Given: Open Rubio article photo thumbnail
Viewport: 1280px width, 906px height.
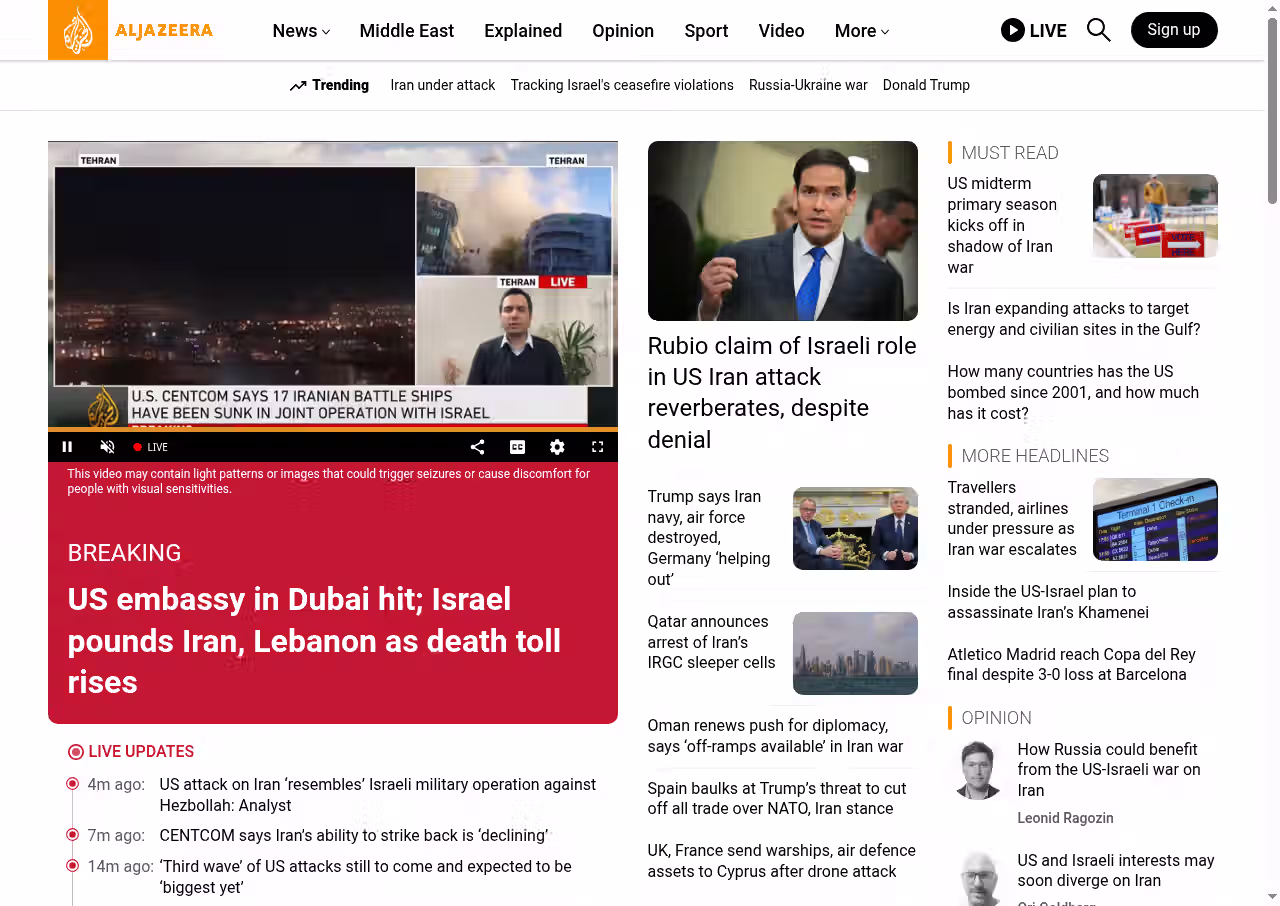Looking at the screenshot, I should [782, 231].
